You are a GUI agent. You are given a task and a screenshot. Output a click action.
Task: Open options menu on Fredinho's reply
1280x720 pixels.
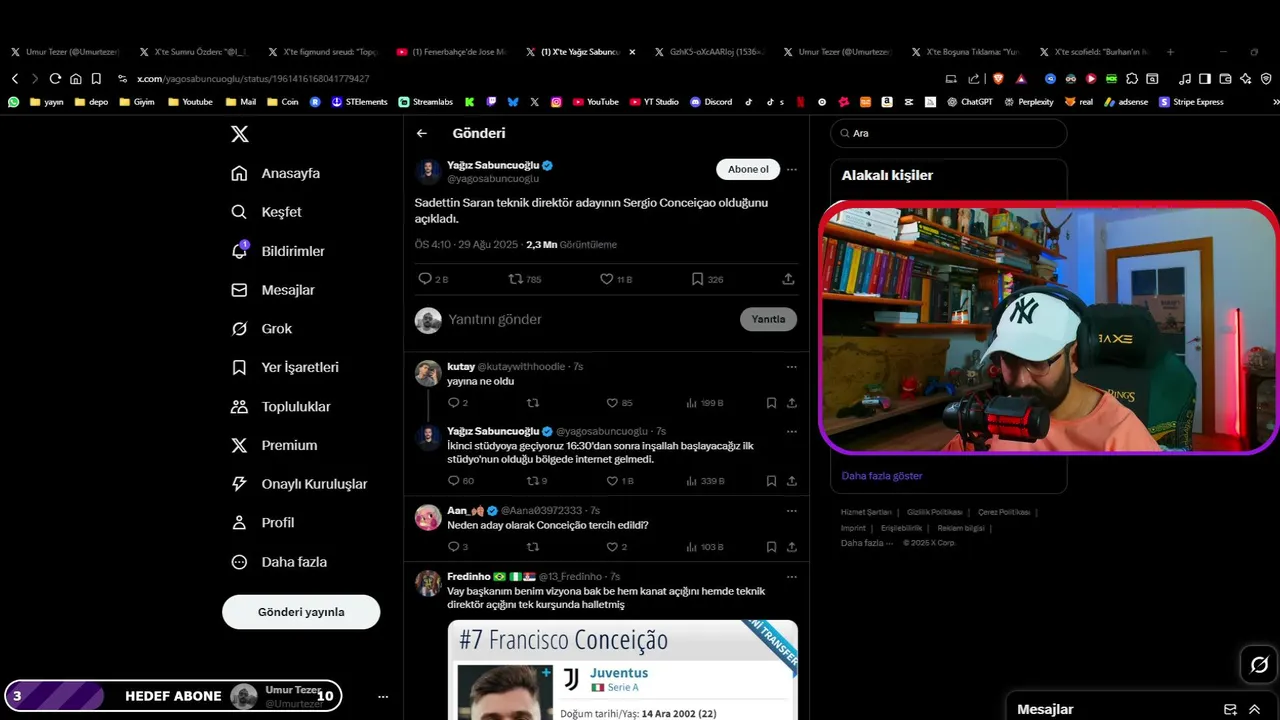tap(791, 577)
